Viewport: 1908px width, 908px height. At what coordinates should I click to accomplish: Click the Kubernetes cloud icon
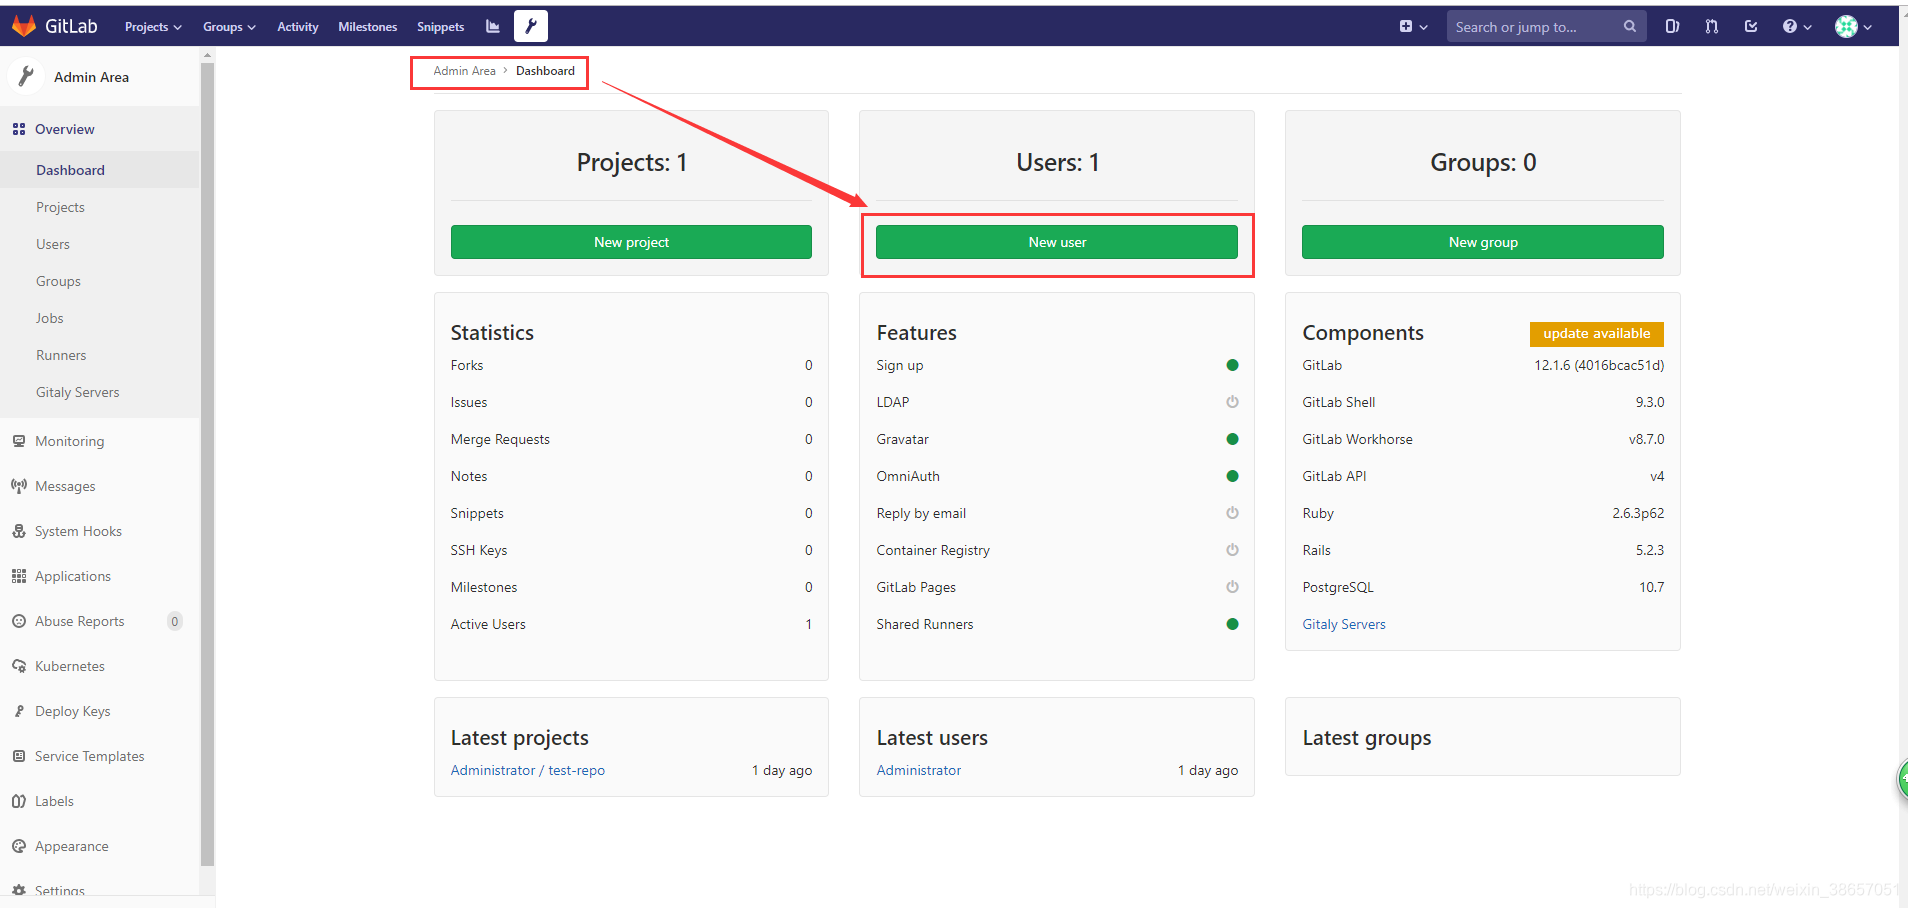[x=19, y=666]
